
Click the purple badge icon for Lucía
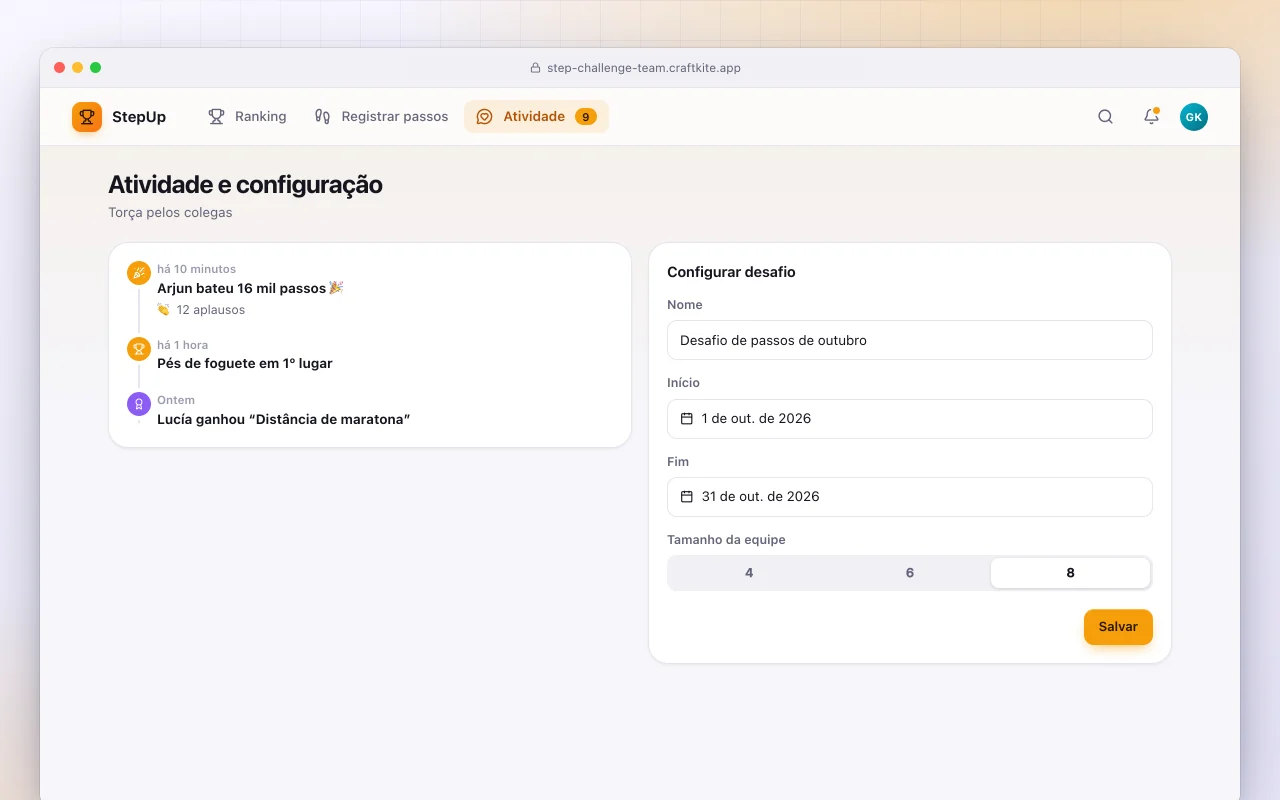(139, 404)
